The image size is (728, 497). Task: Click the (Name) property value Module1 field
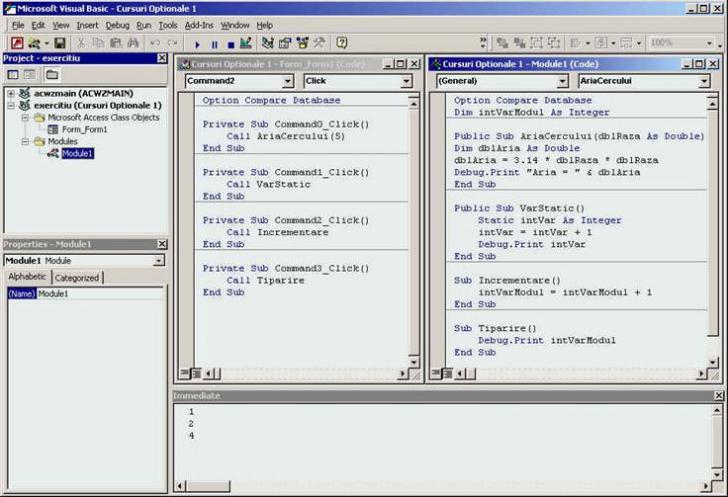(x=99, y=294)
